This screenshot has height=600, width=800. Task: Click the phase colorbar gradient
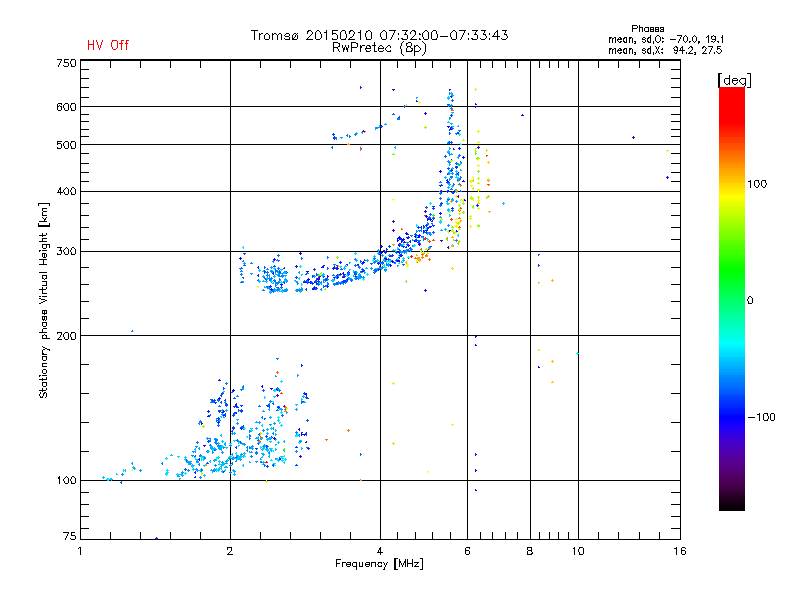[x=732, y=299]
